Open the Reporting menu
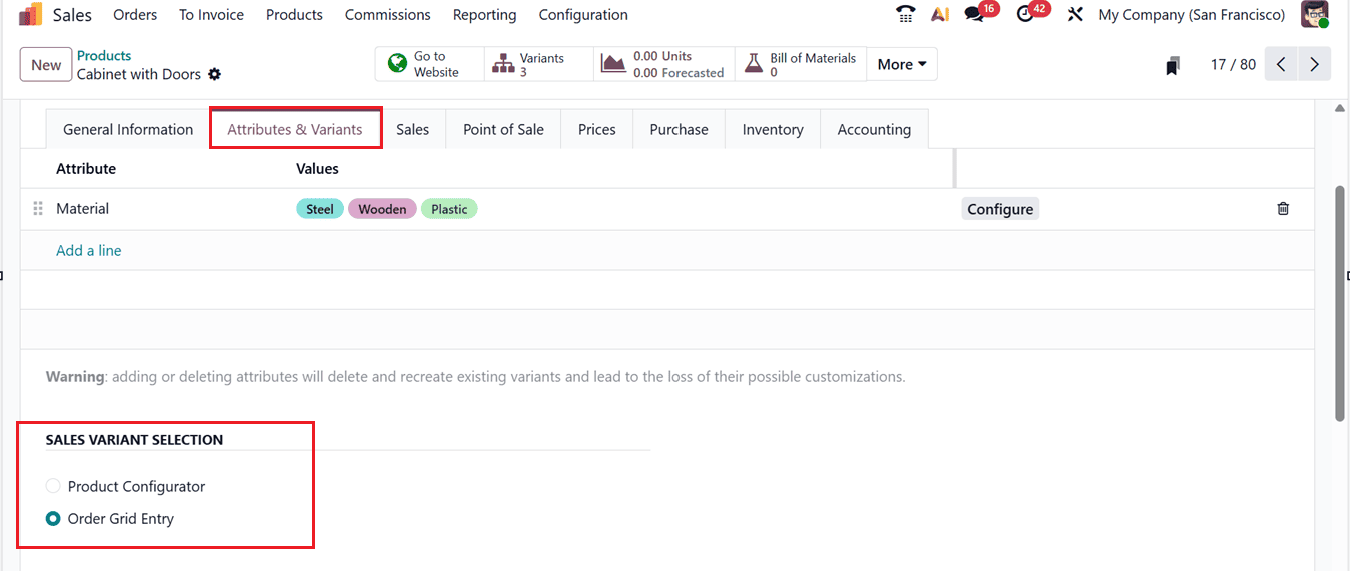This screenshot has height=571, width=1350. [x=484, y=15]
